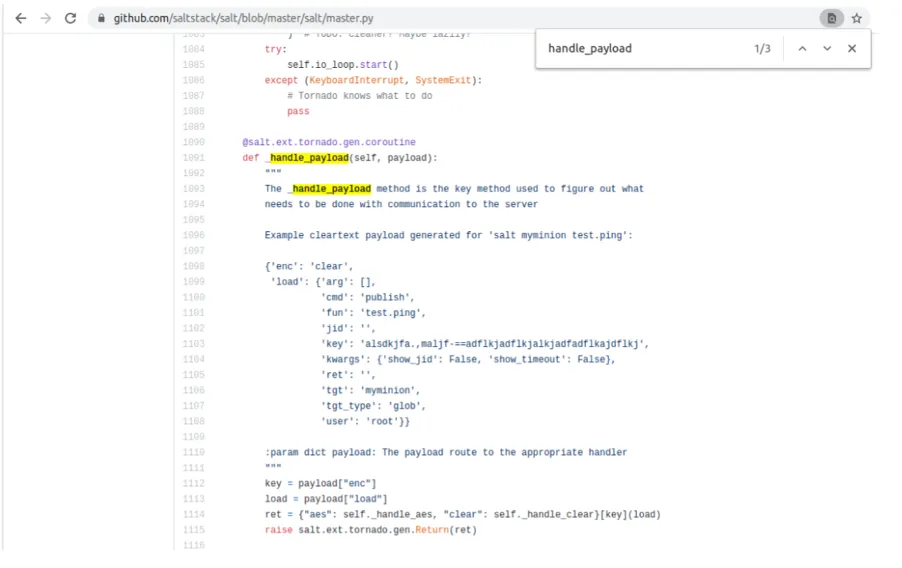Click highlighted handle_payload in docstring

[331, 189]
